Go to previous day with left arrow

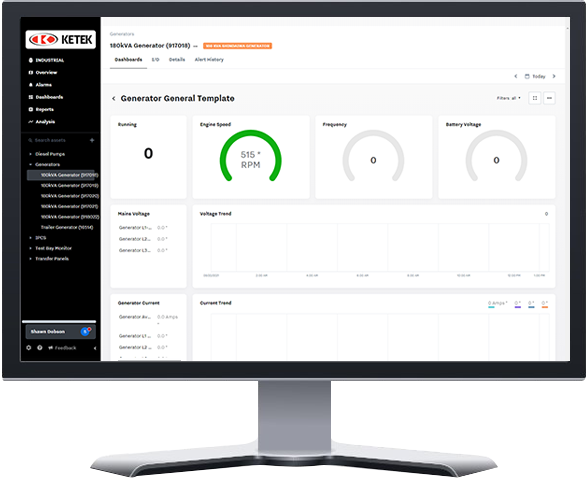(x=516, y=76)
